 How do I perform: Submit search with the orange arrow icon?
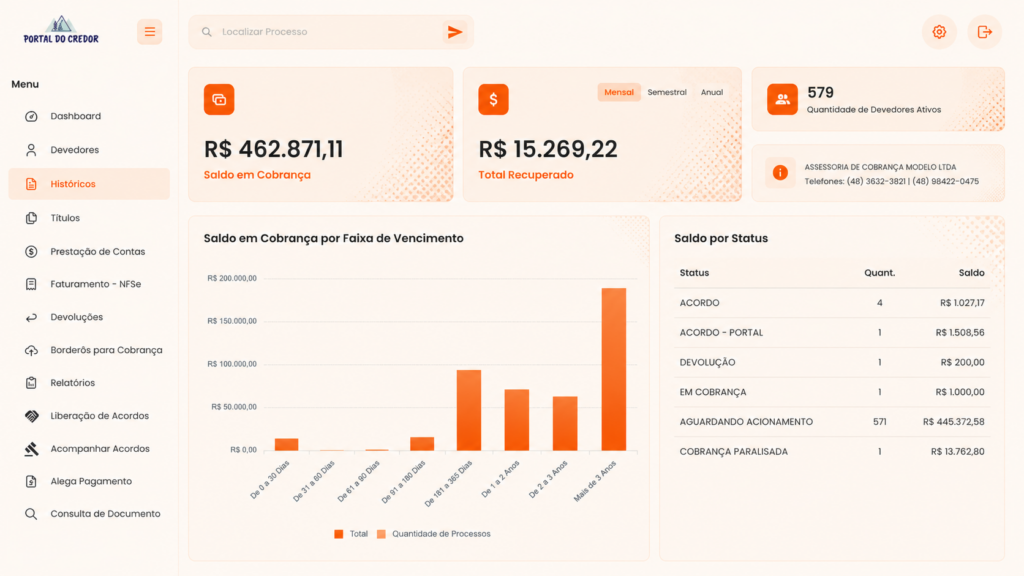[x=455, y=32]
